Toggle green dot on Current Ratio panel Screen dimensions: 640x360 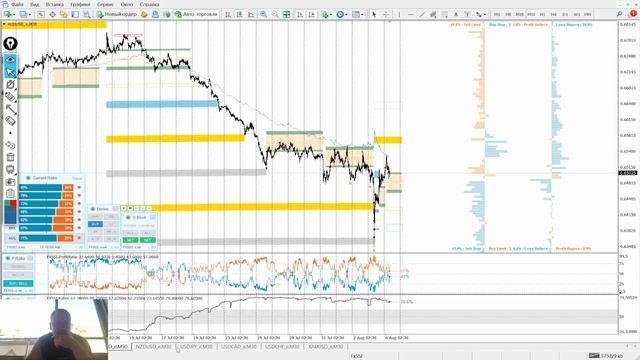coord(28,178)
